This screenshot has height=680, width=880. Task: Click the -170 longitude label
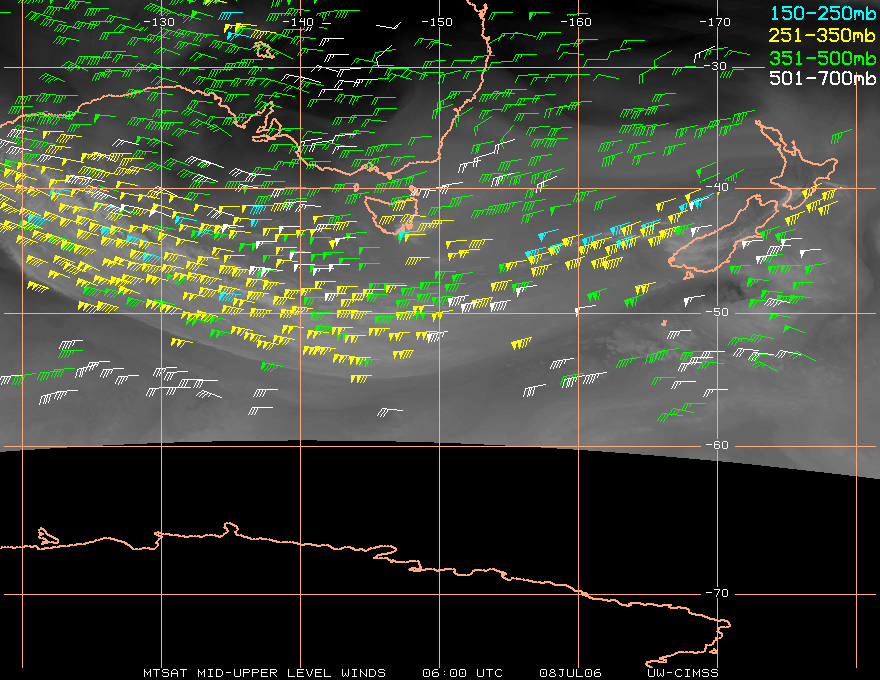pyautogui.click(x=715, y=22)
